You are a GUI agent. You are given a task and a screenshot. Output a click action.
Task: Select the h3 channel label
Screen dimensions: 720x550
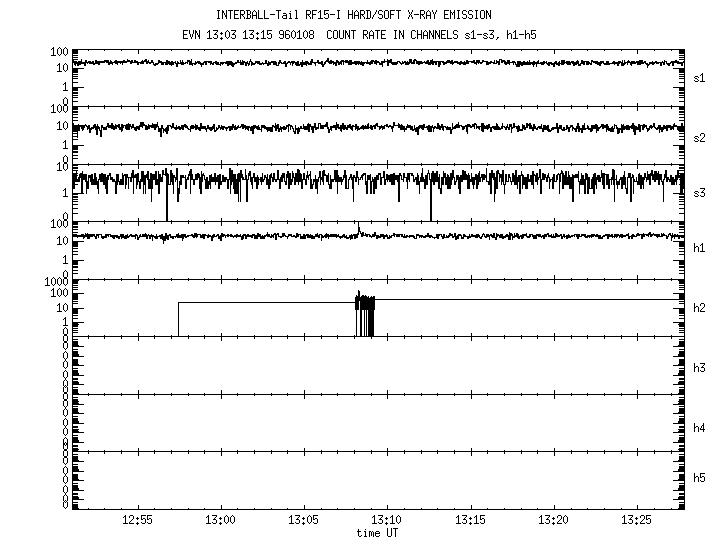tap(700, 368)
